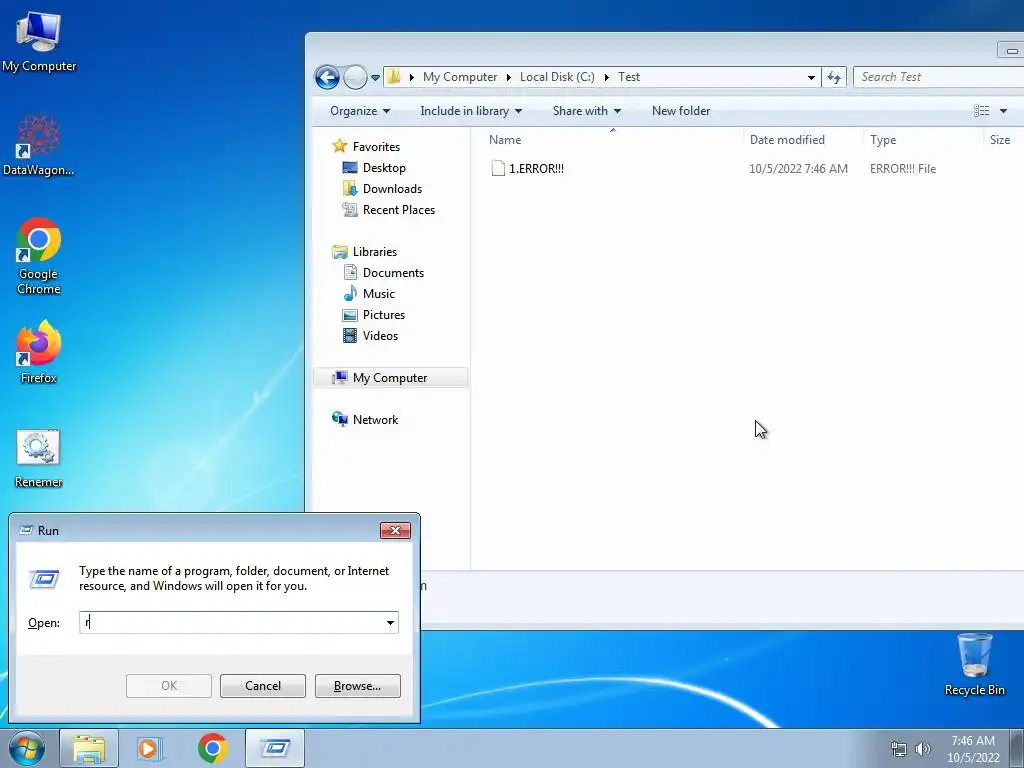Viewport: 1024px width, 768px height.
Task: Expand address bar history dropdown
Action: click(x=811, y=77)
